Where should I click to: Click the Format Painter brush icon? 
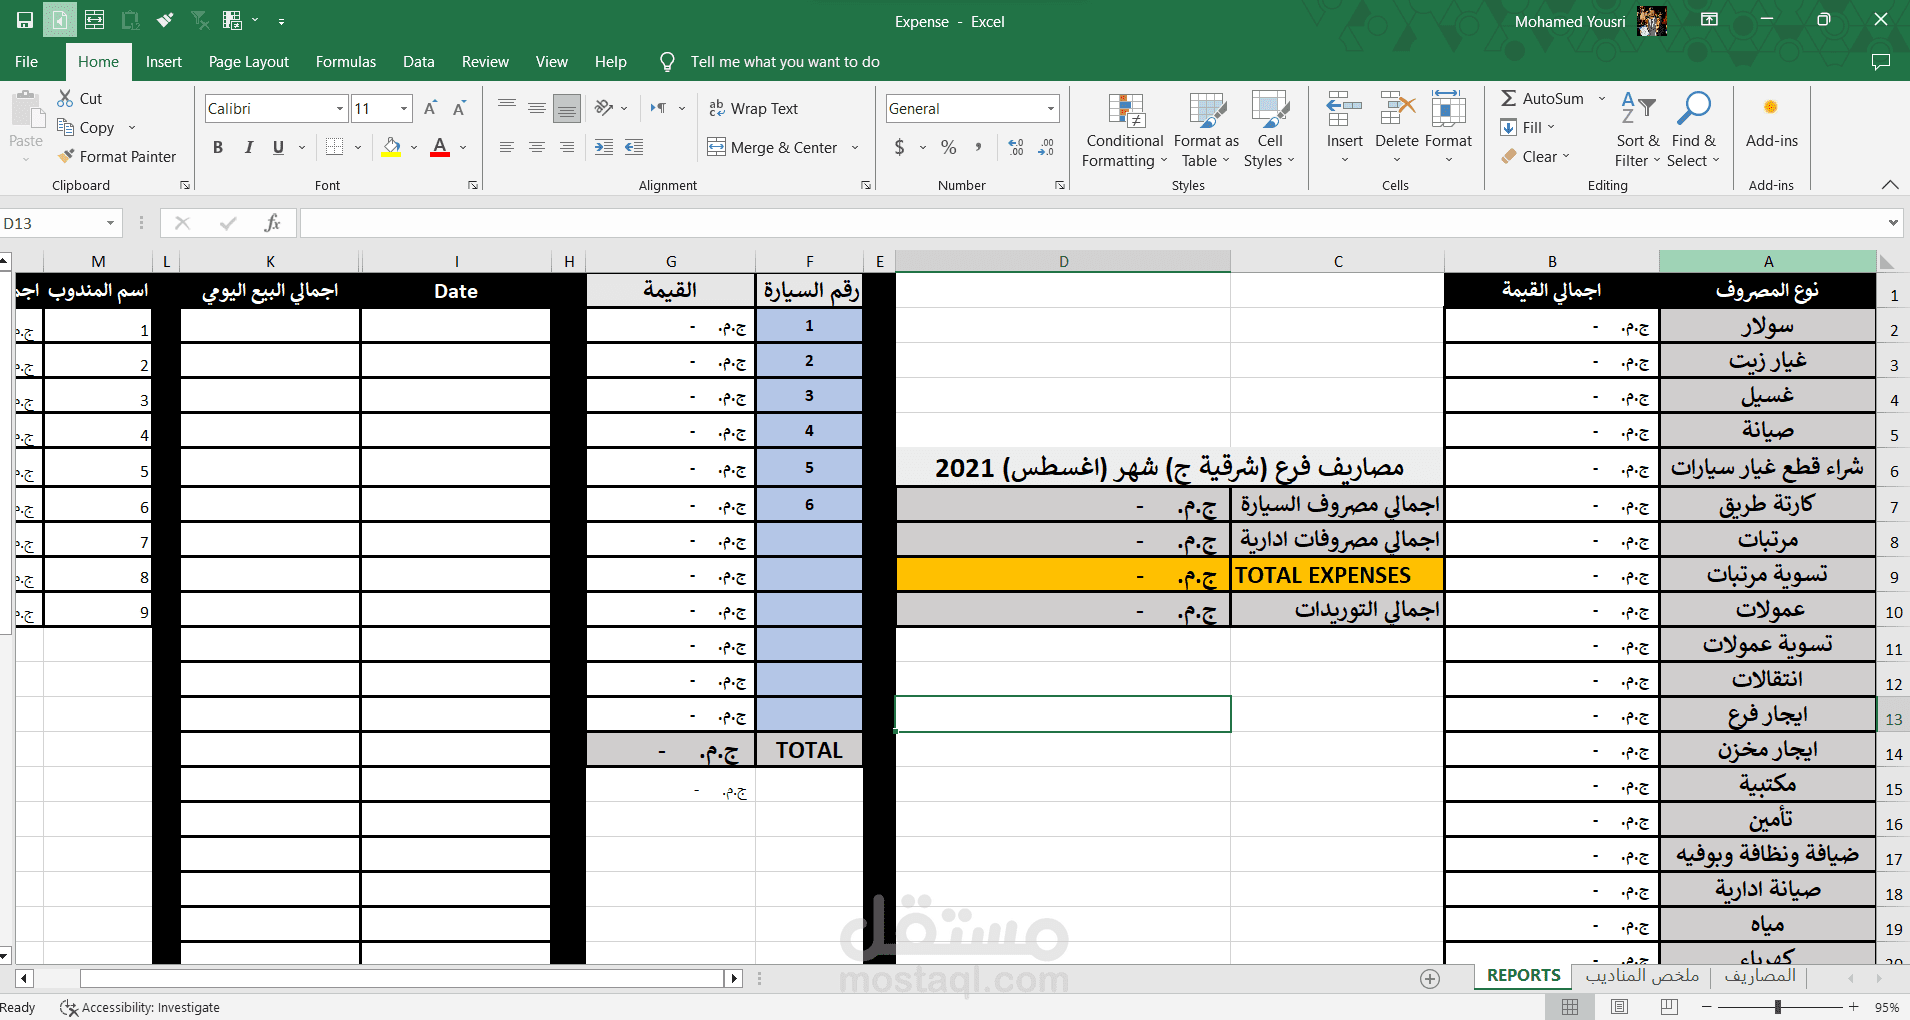tap(66, 156)
